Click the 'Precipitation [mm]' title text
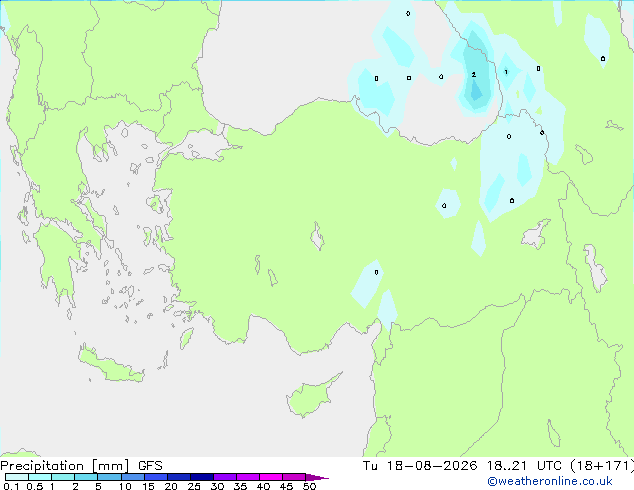 click(x=65, y=466)
